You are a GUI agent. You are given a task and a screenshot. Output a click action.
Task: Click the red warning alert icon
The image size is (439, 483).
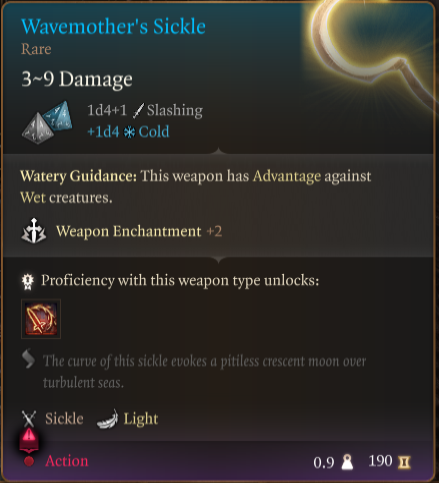(29, 437)
